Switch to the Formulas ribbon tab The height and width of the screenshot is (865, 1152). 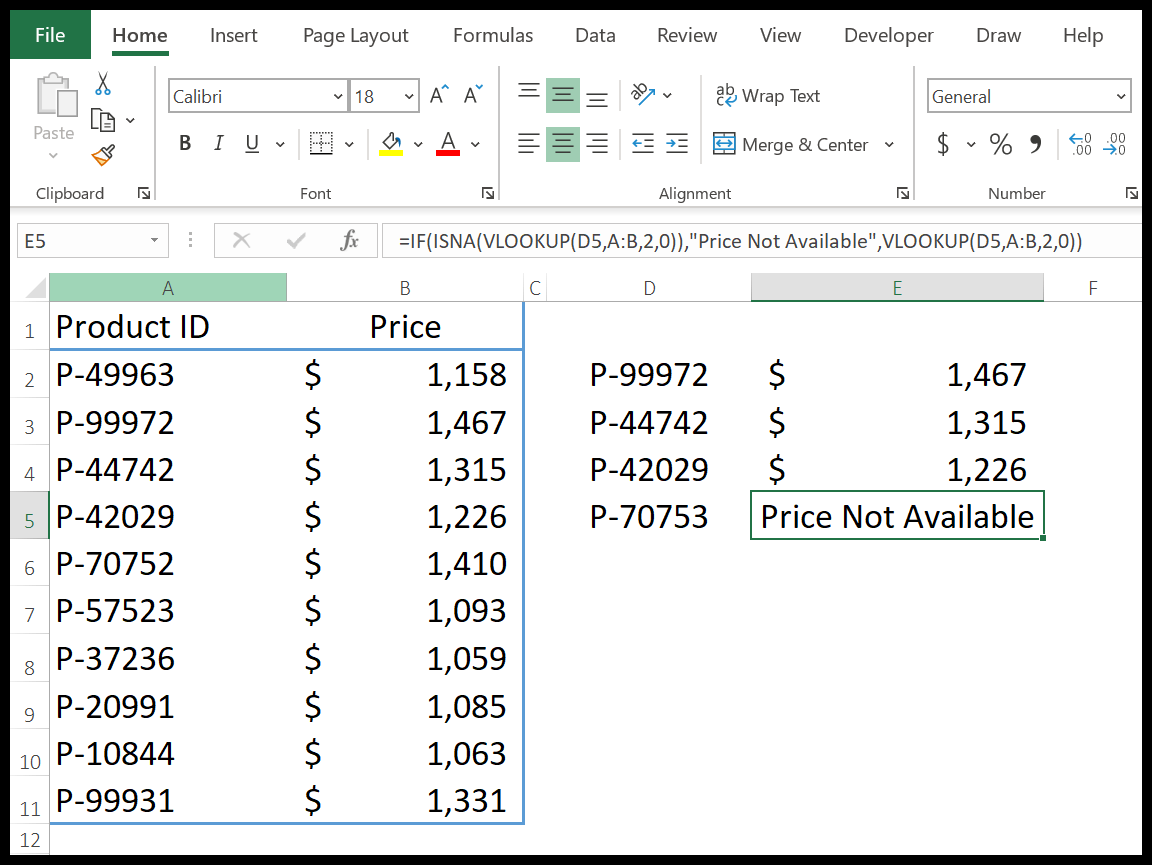click(492, 35)
